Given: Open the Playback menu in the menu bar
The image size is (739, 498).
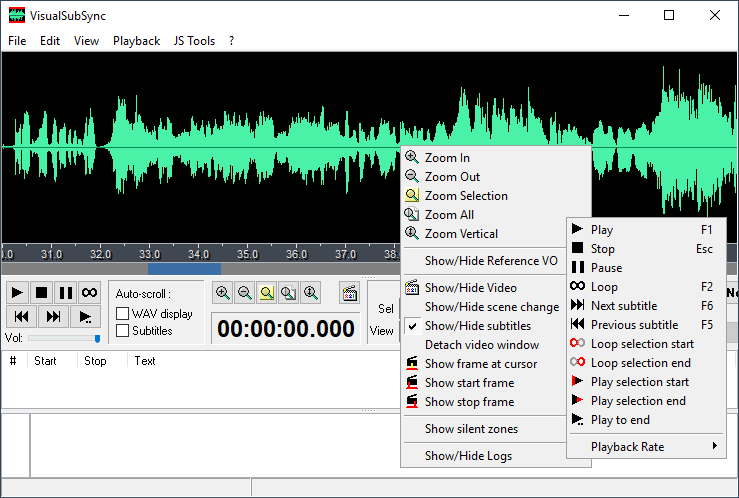Looking at the screenshot, I should click(136, 41).
